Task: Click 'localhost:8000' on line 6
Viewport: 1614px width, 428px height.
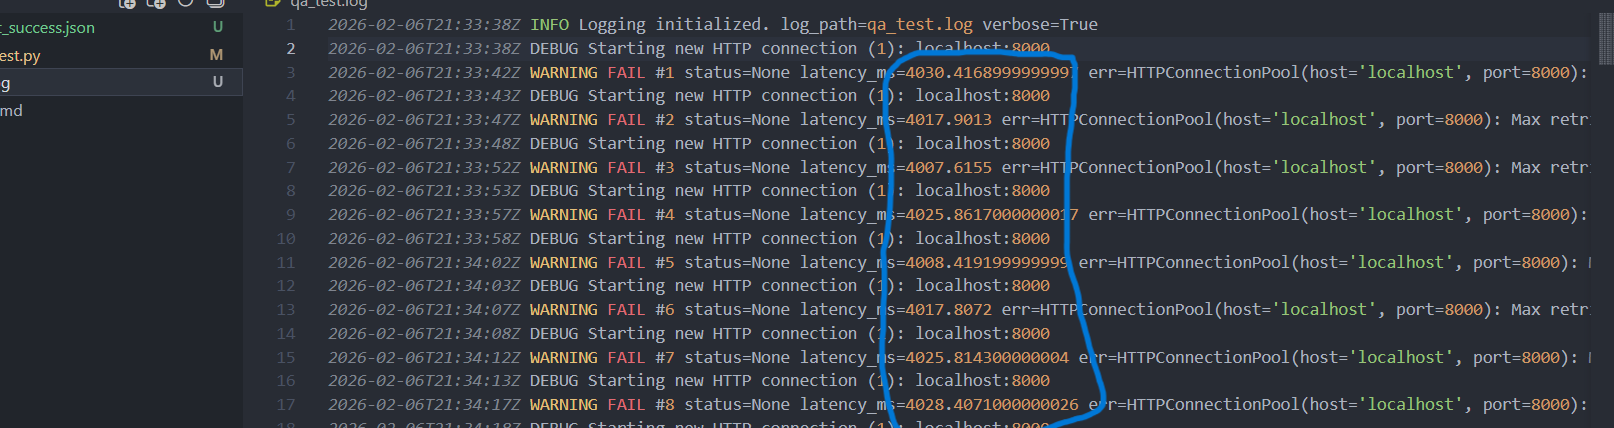Action: 983,143
